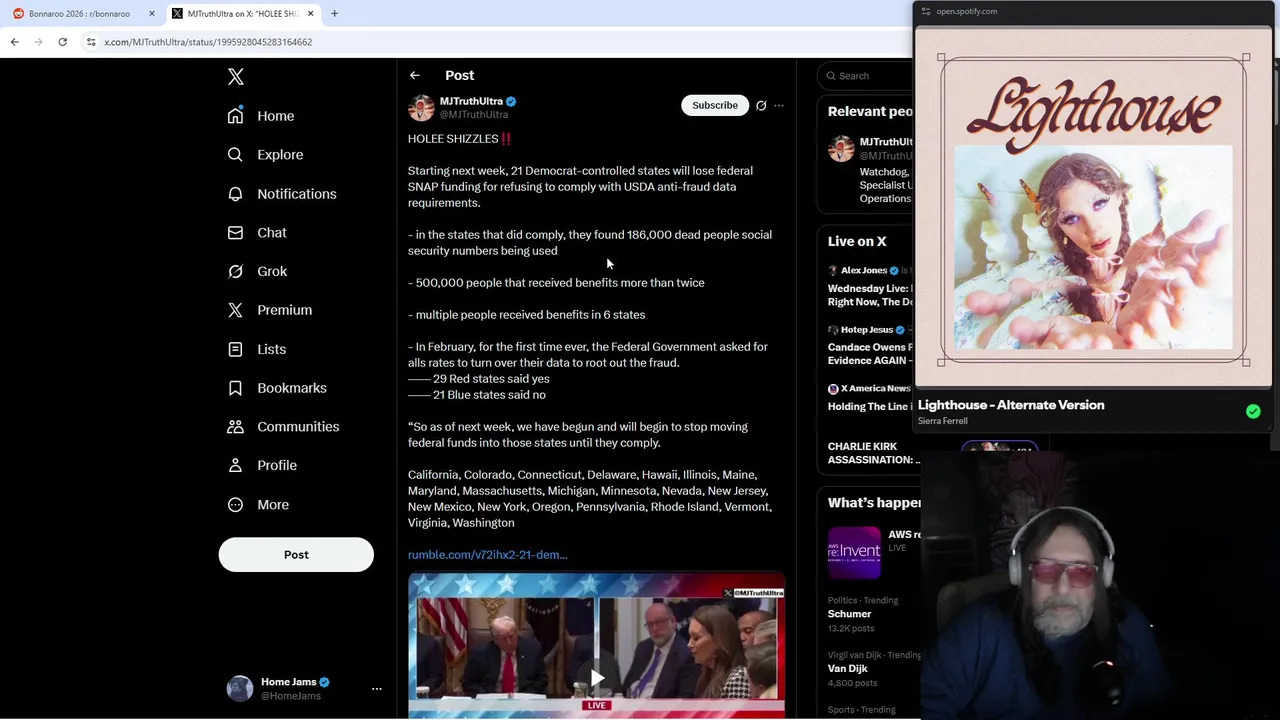
Task: Open the MJTruthUltra display name
Action: [471, 101]
